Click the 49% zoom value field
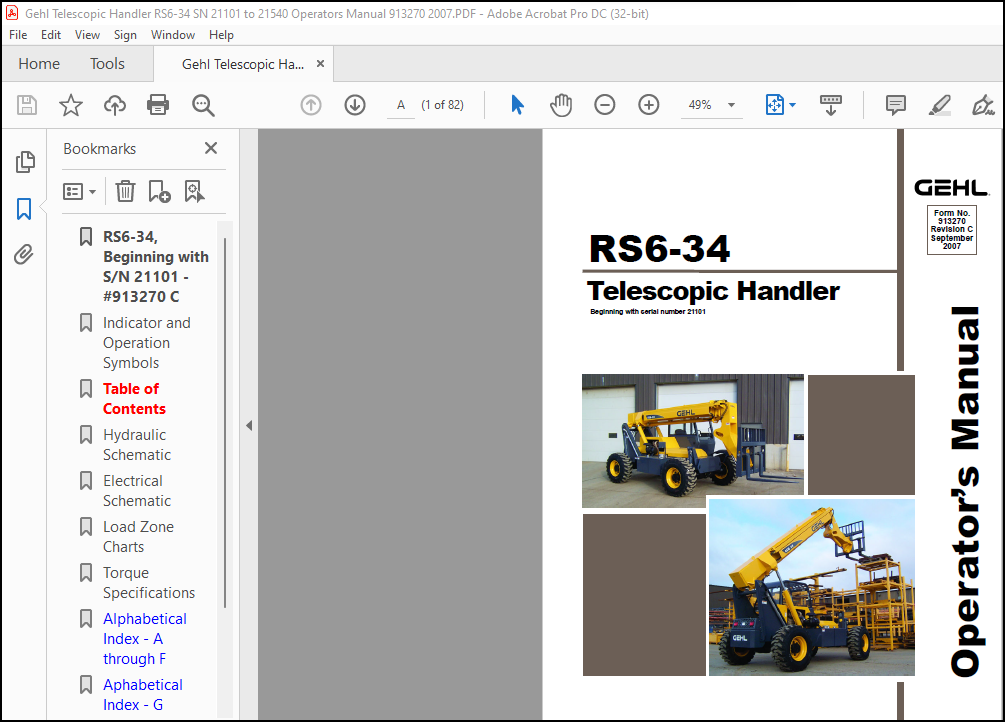Image resolution: width=1005 pixels, height=722 pixels. click(x=699, y=105)
